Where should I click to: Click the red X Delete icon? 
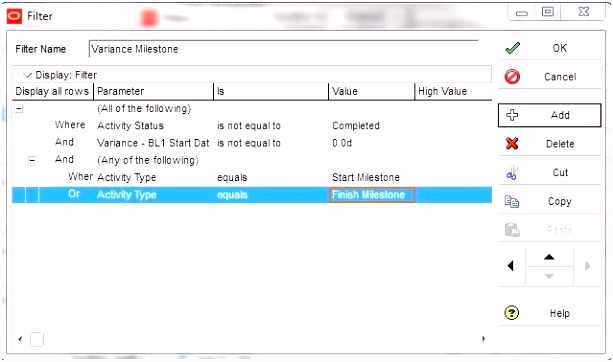[x=512, y=143]
